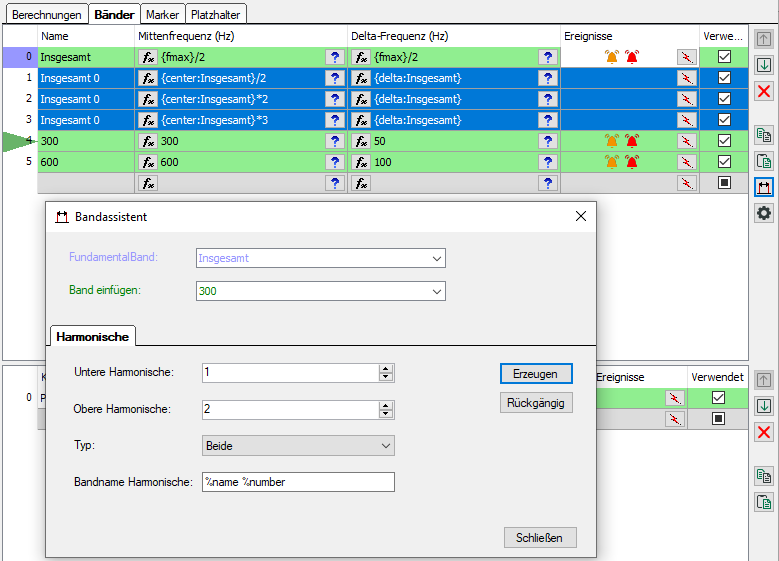Click orange alarm bell in Insgesamt row
Image resolution: width=779 pixels, height=561 pixels.
pos(612,57)
